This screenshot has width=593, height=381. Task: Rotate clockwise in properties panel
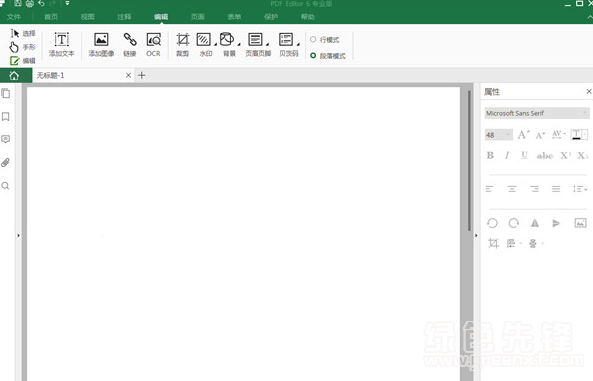514,223
